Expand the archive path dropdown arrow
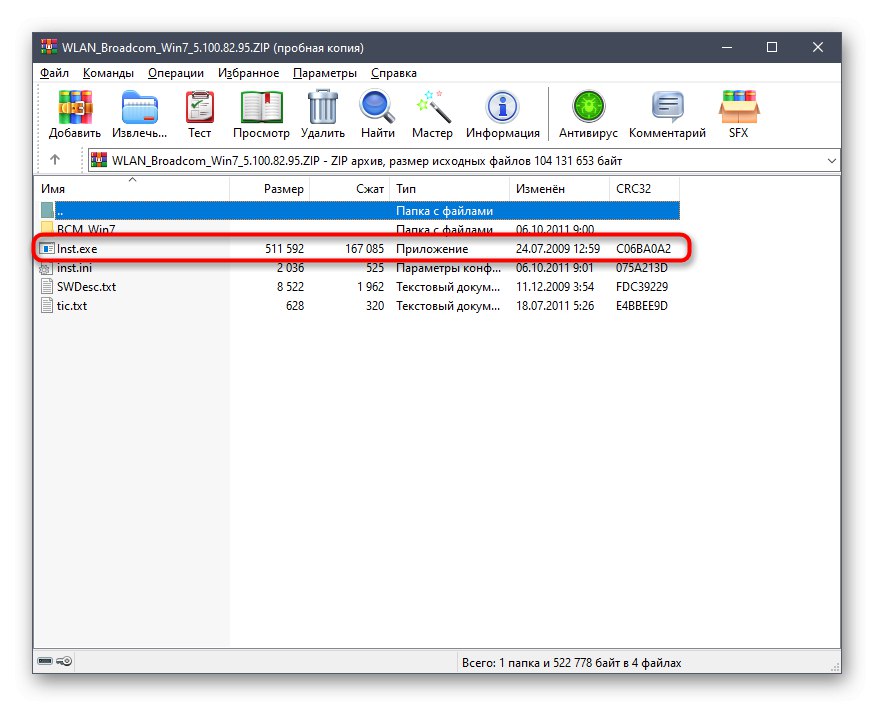This screenshot has width=874, height=706. point(832,160)
